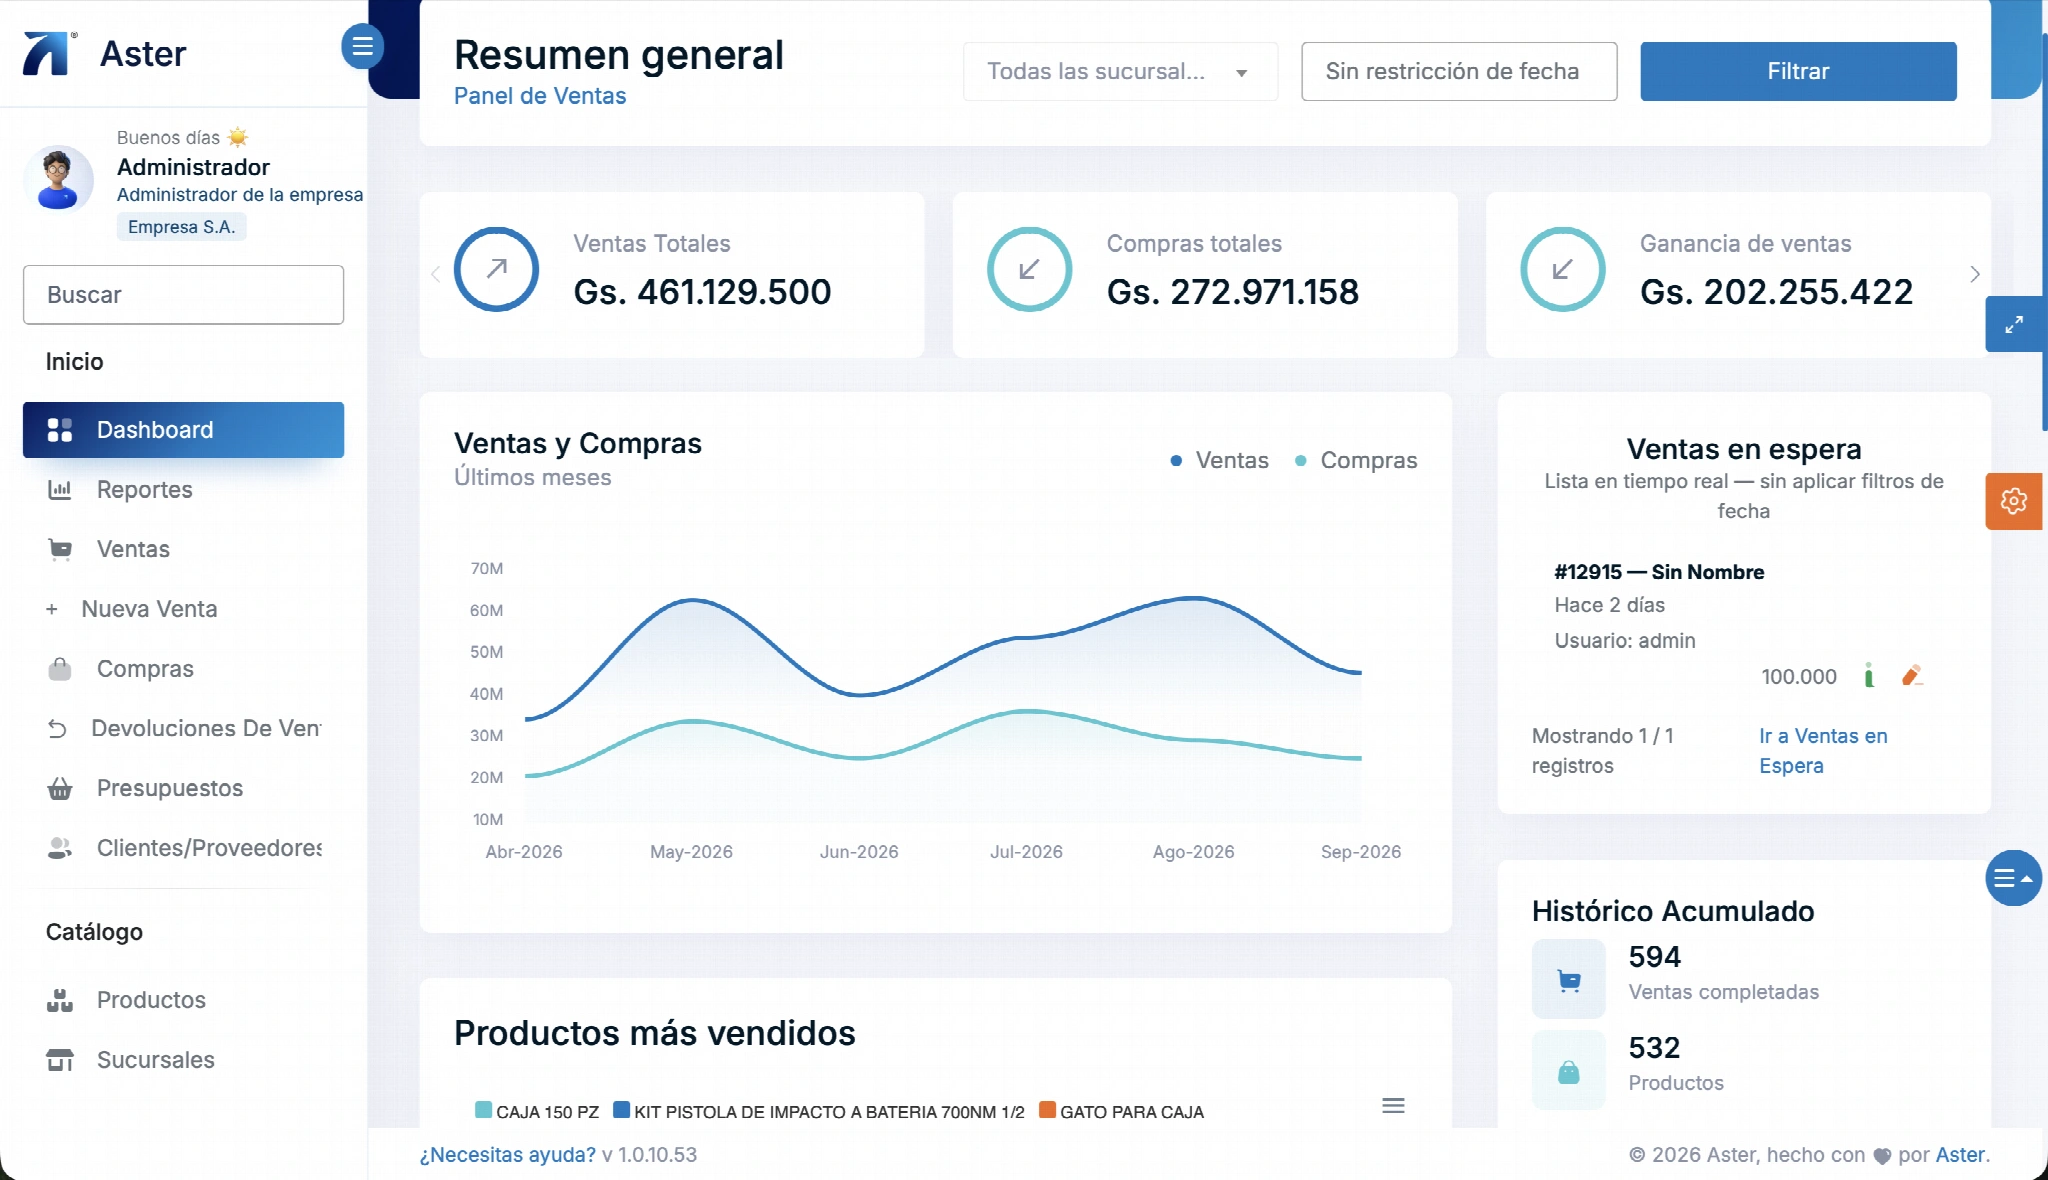Open the Sin restricción de fecha field
This screenshot has height=1180, width=2048.
coord(1459,71)
